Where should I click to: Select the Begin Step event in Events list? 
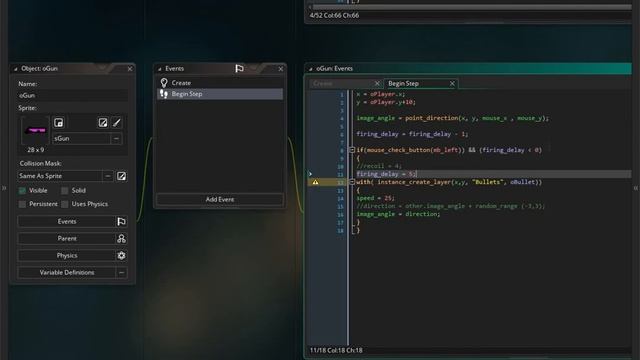click(x=220, y=94)
